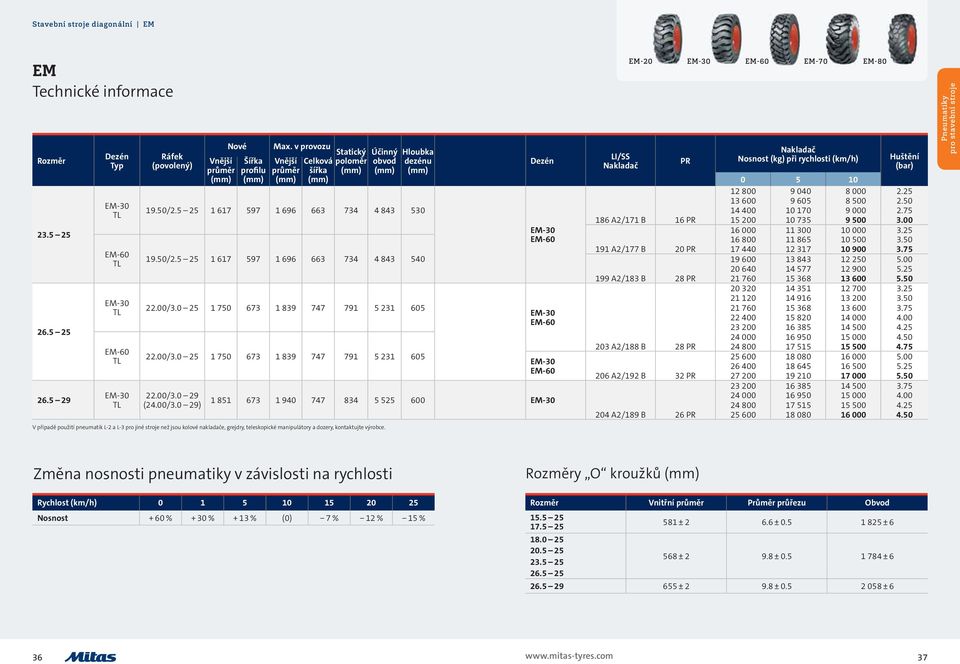Click the LI/SS Nakladač column header

coord(620,161)
